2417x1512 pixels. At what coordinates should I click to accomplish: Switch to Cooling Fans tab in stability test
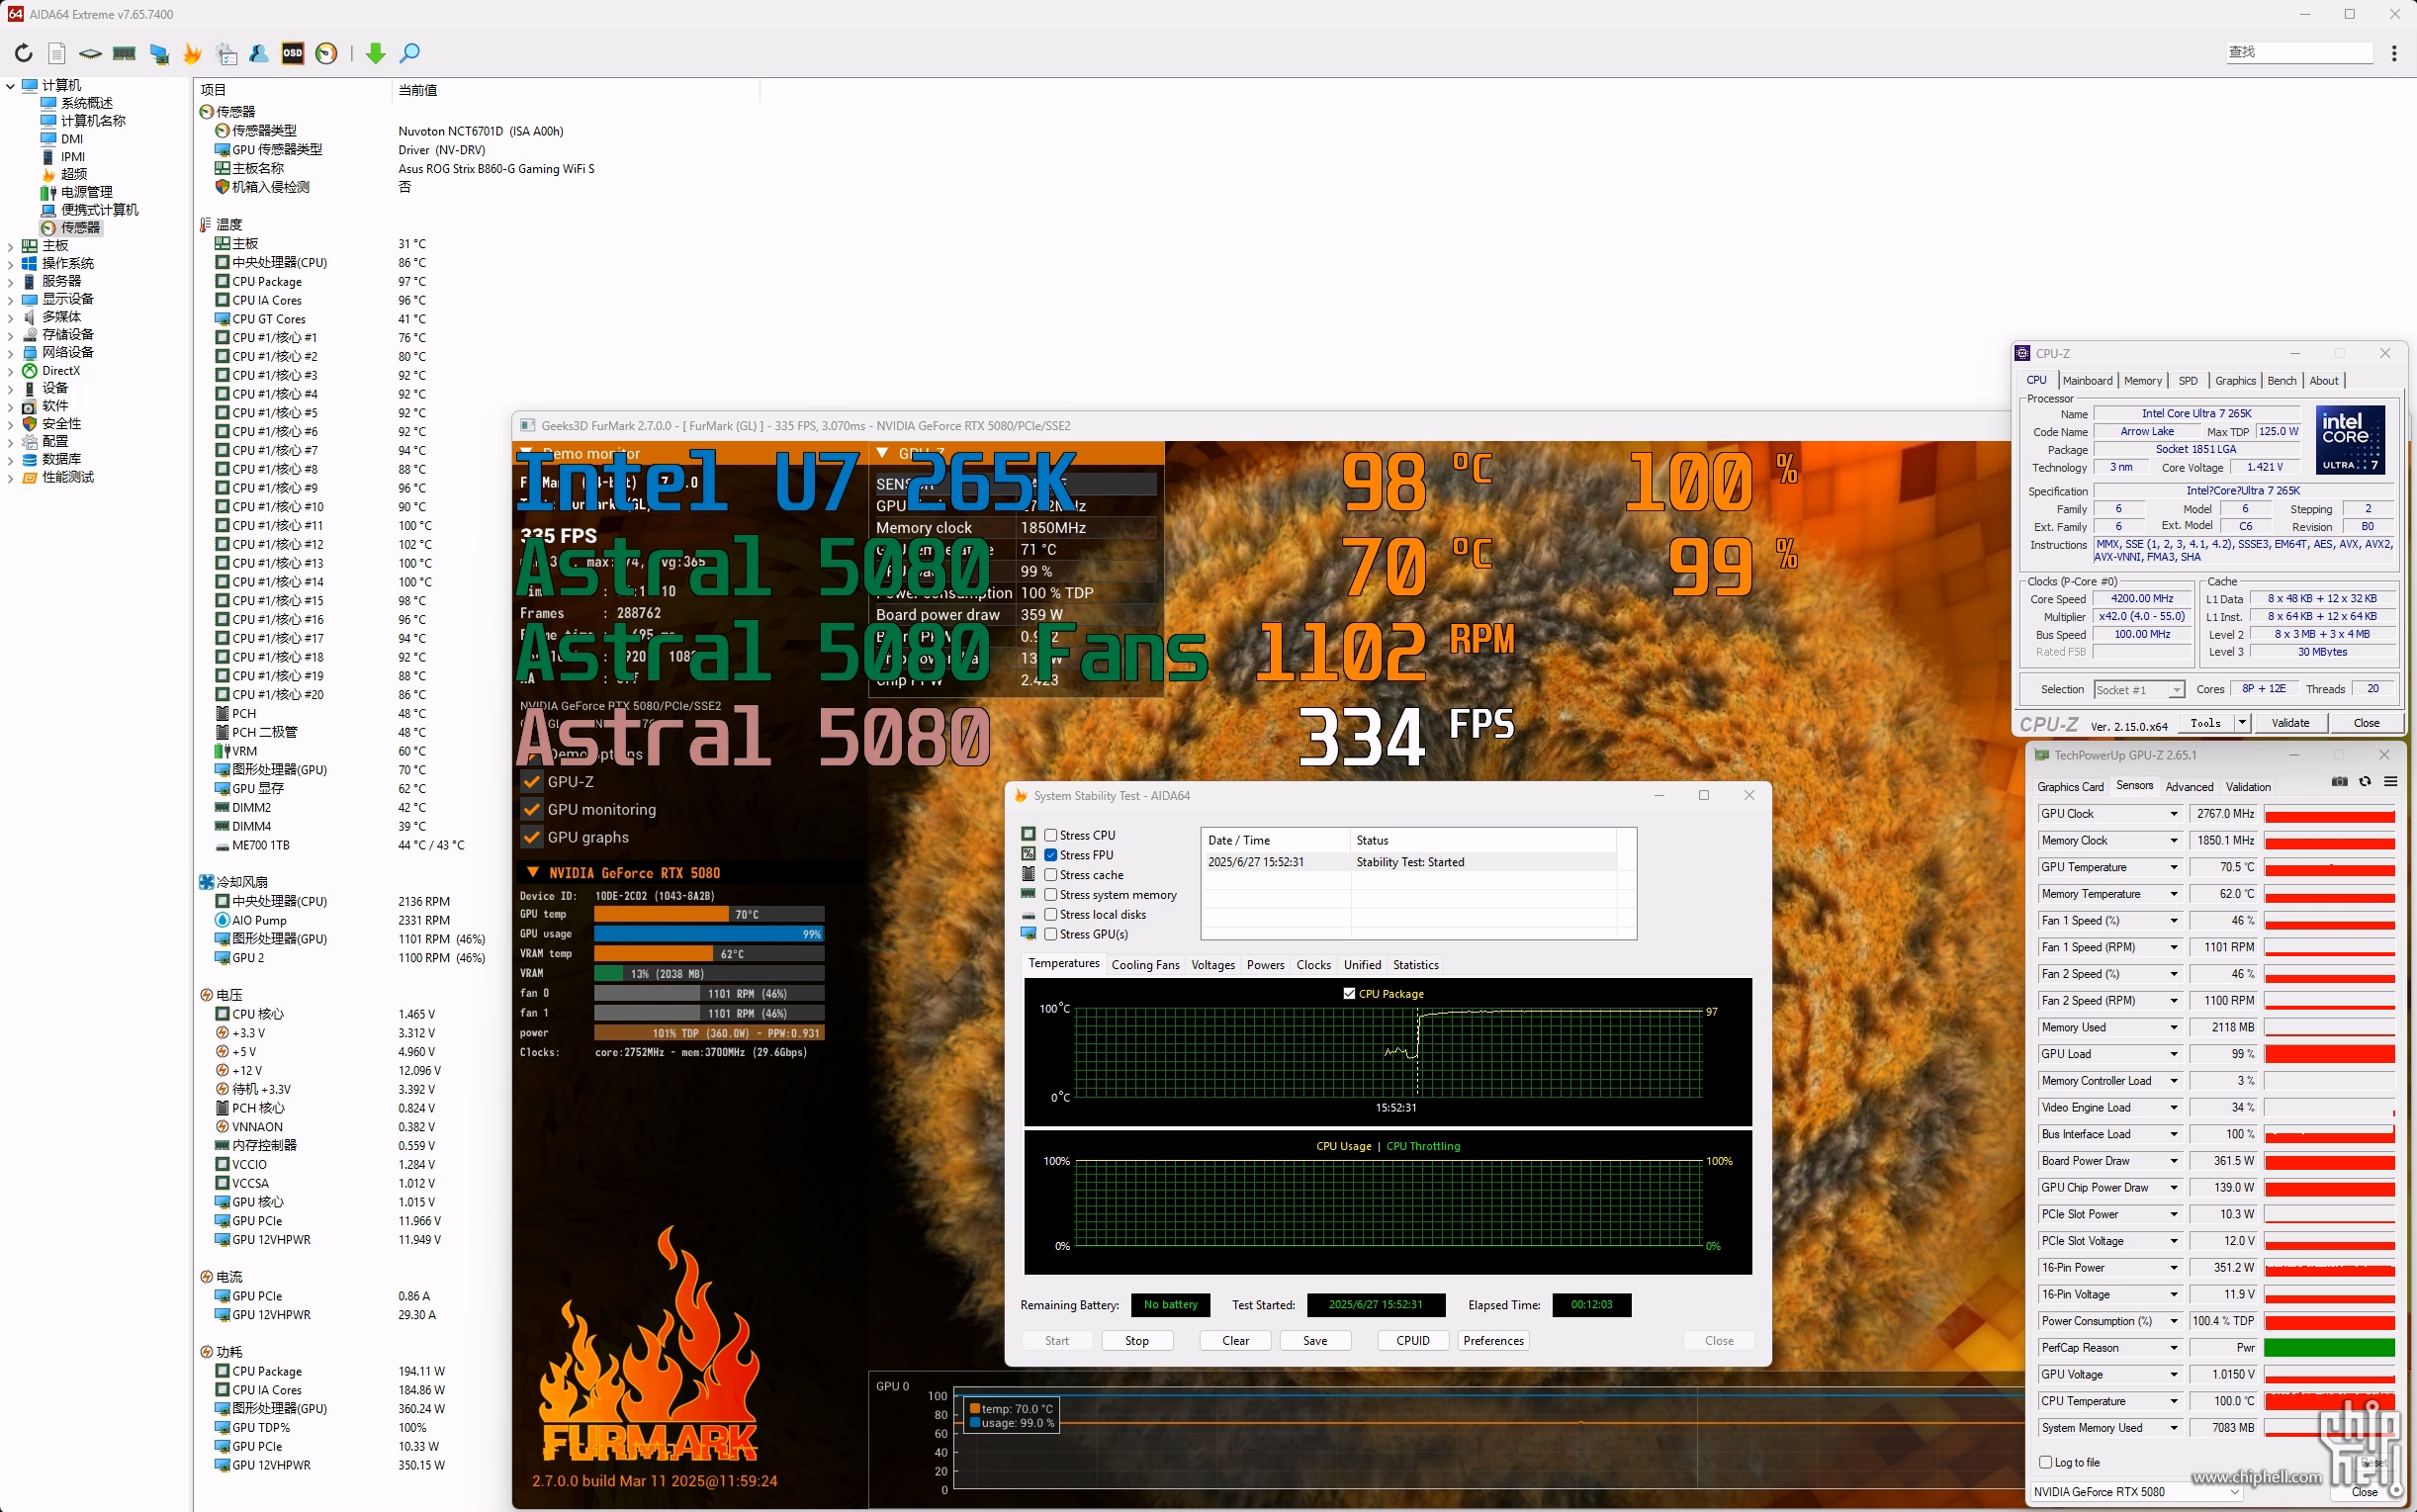(1145, 965)
